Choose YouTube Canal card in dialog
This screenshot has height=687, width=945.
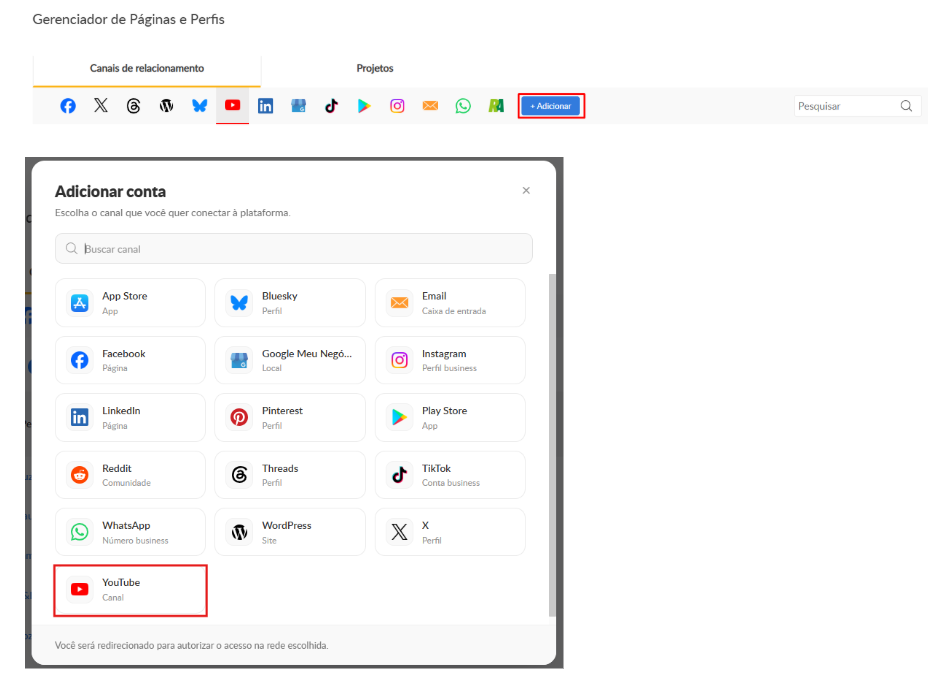click(x=130, y=590)
